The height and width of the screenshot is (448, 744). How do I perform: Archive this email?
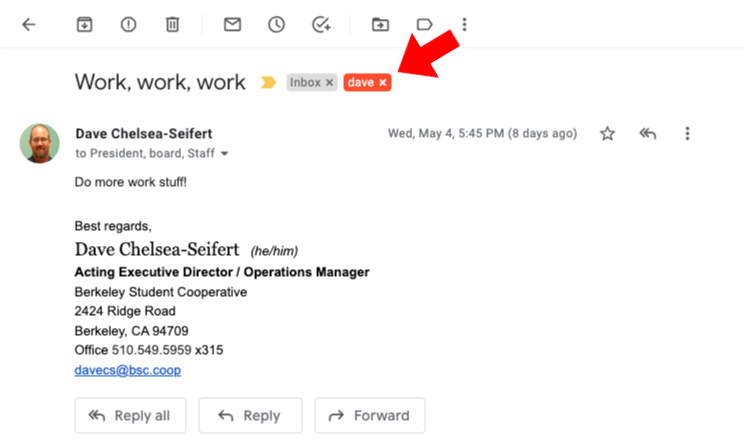click(x=84, y=24)
